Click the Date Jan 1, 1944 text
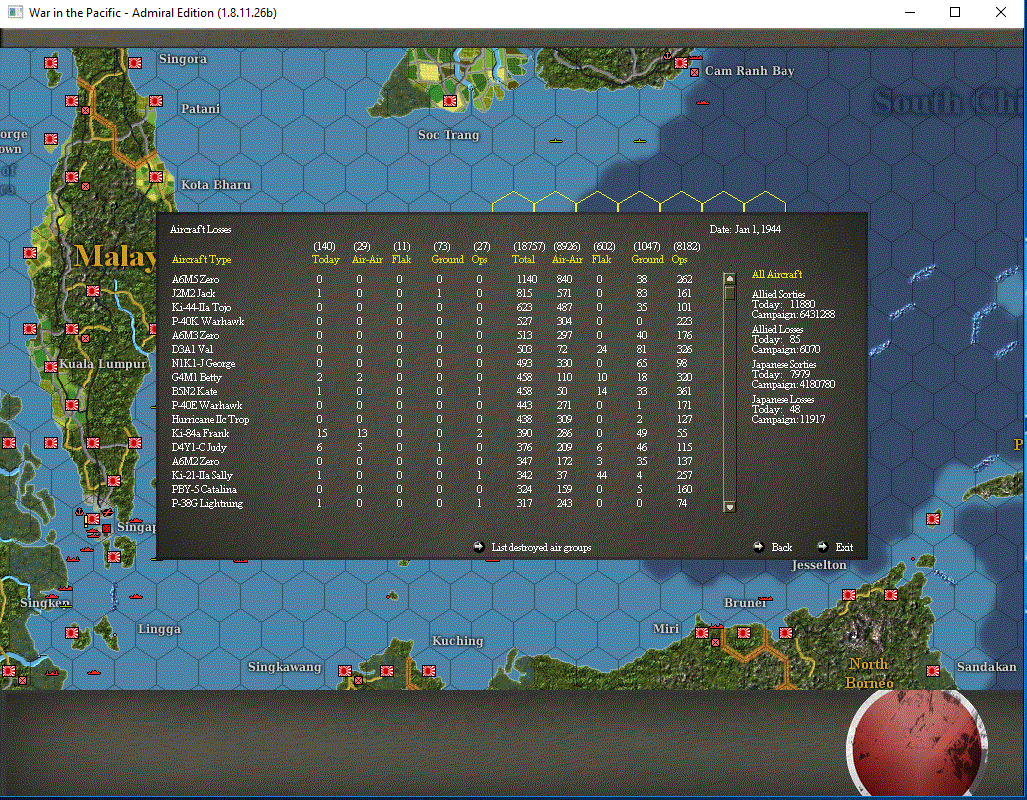Screen dimensions: 1027x800 point(745,229)
